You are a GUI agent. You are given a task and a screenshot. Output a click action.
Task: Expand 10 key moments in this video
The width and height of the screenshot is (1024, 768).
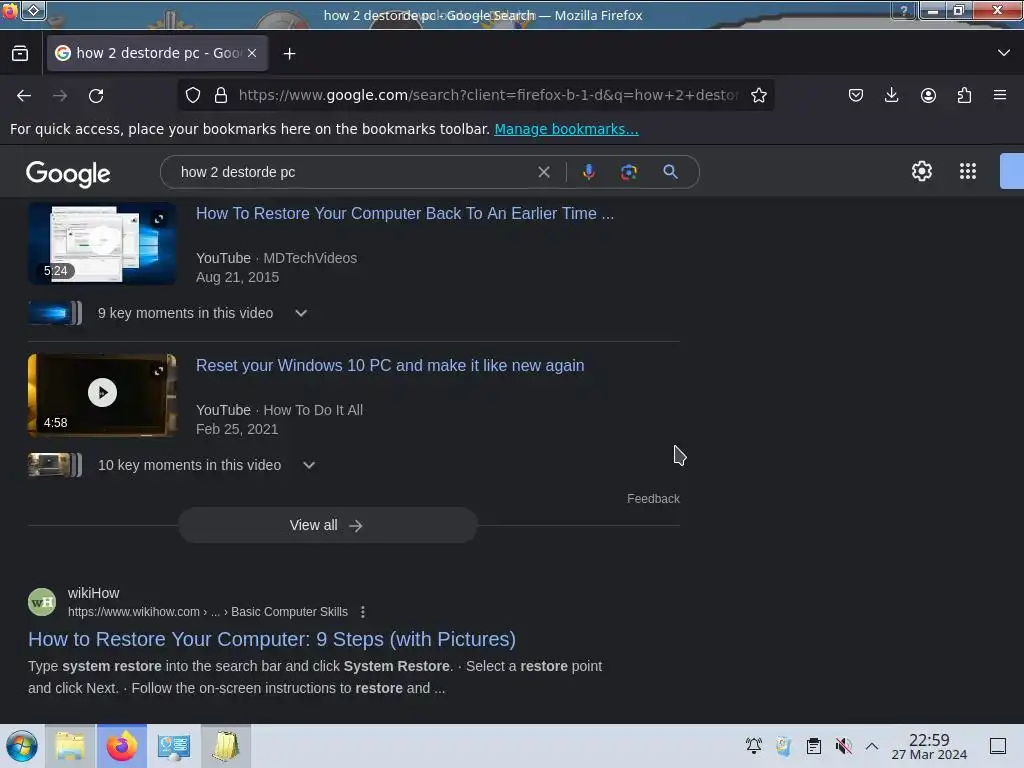click(309, 465)
